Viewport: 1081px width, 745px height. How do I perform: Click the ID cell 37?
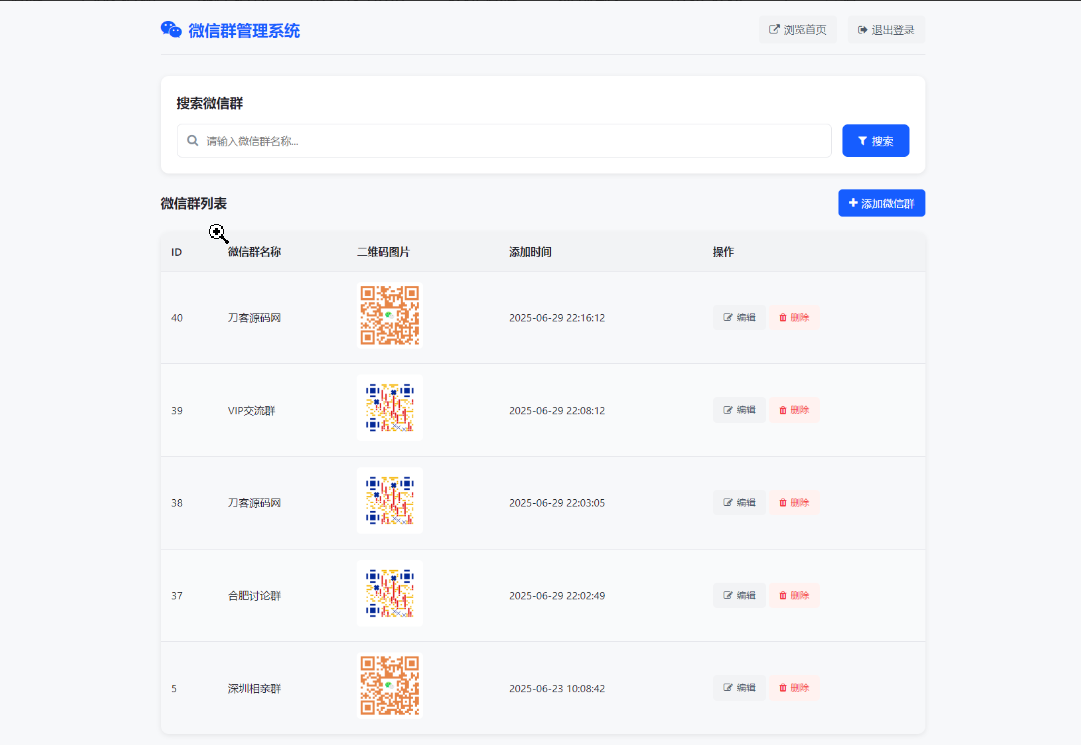click(x=177, y=596)
